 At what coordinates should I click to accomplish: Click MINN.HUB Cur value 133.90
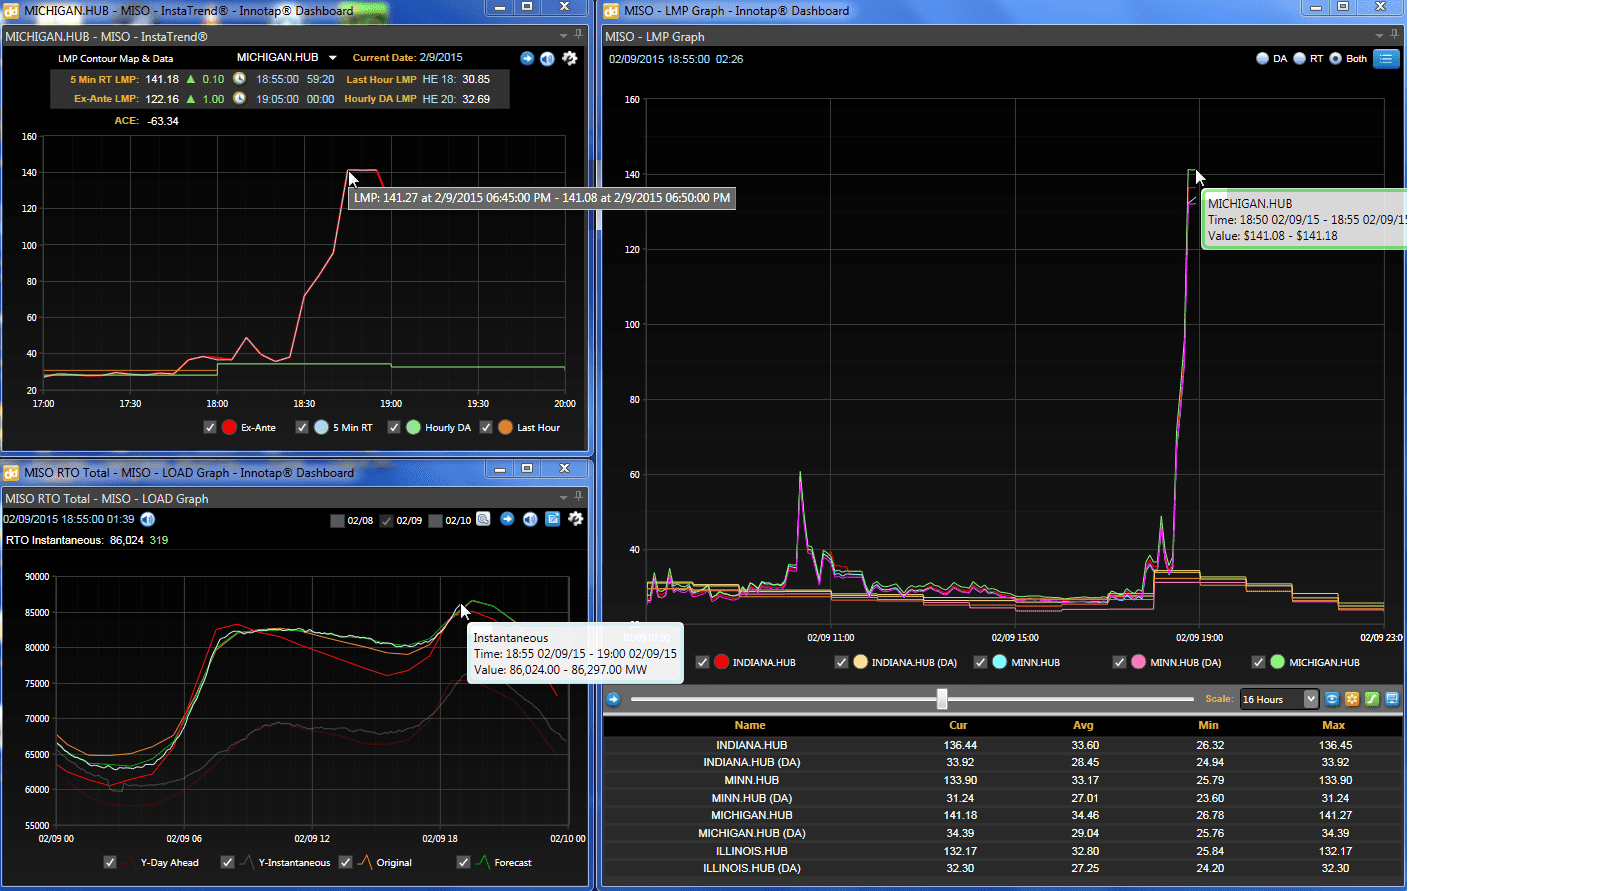(x=960, y=780)
